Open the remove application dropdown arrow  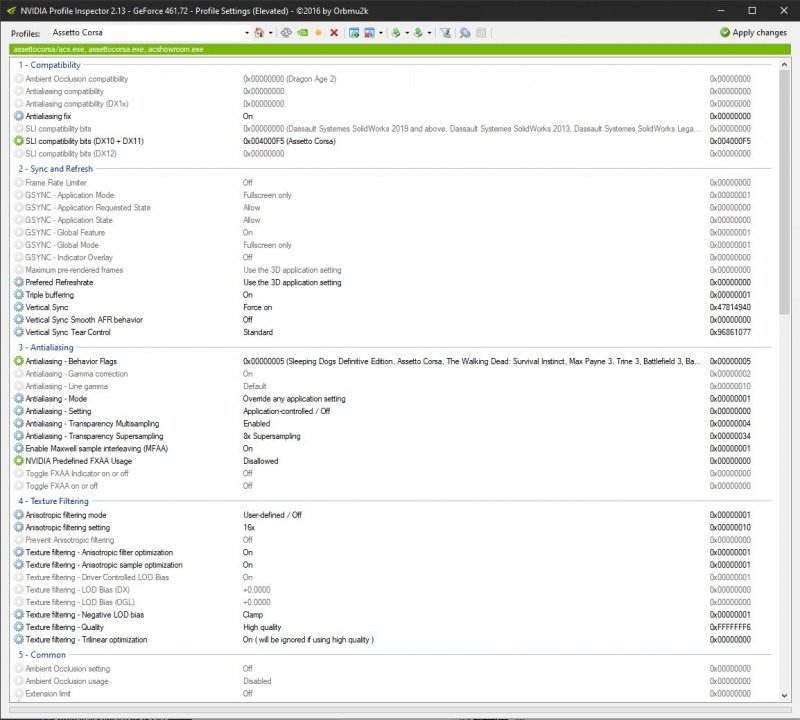coord(381,33)
